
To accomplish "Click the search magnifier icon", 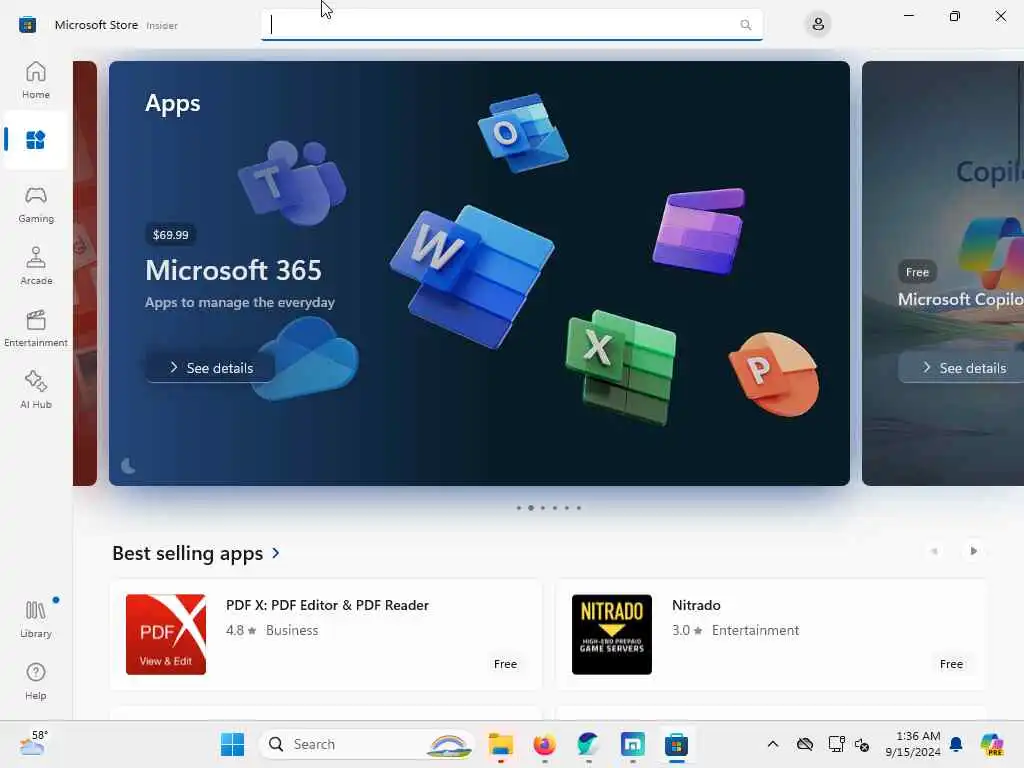I will click(x=745, y=25).
